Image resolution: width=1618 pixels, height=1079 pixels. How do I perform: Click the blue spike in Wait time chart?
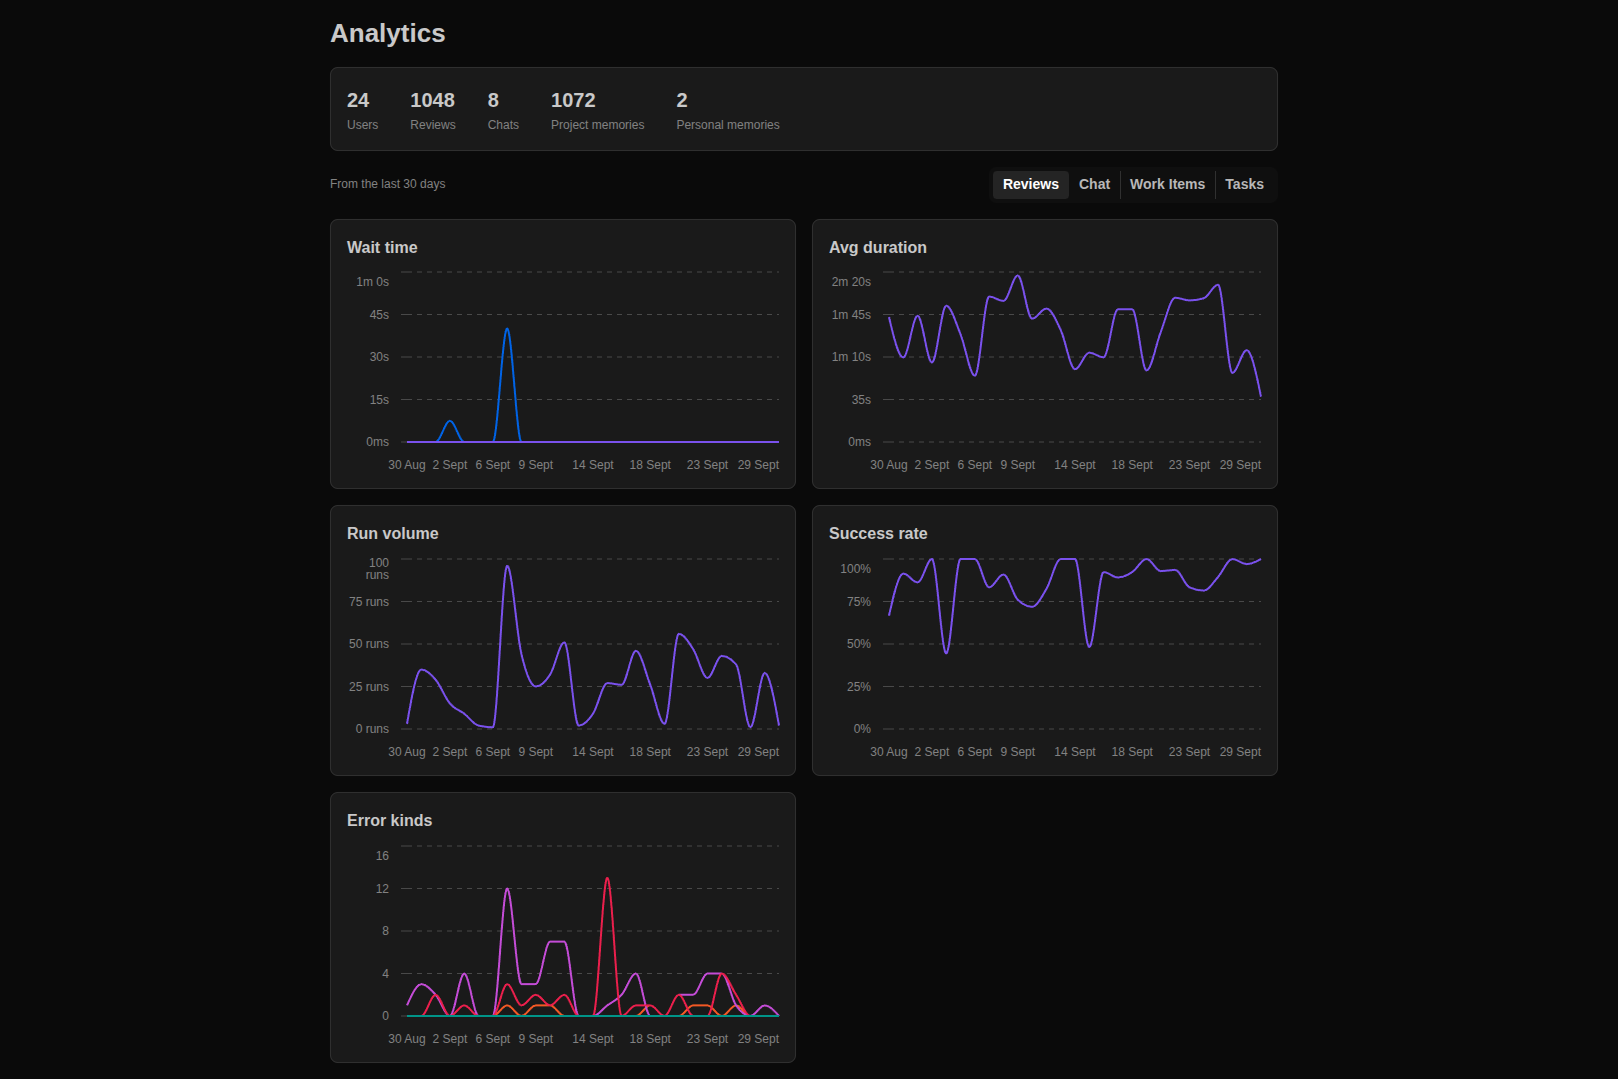(507, 331)
